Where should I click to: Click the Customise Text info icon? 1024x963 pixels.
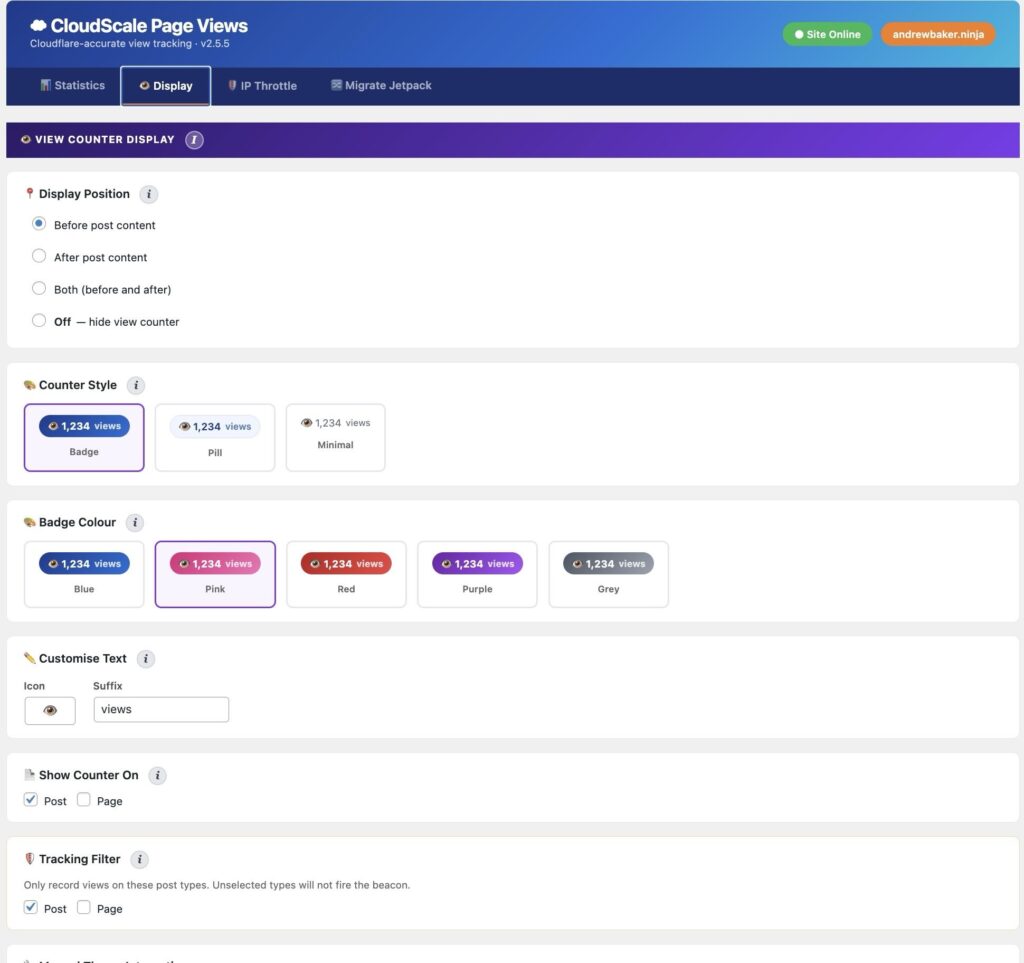[x=145, y=658]
